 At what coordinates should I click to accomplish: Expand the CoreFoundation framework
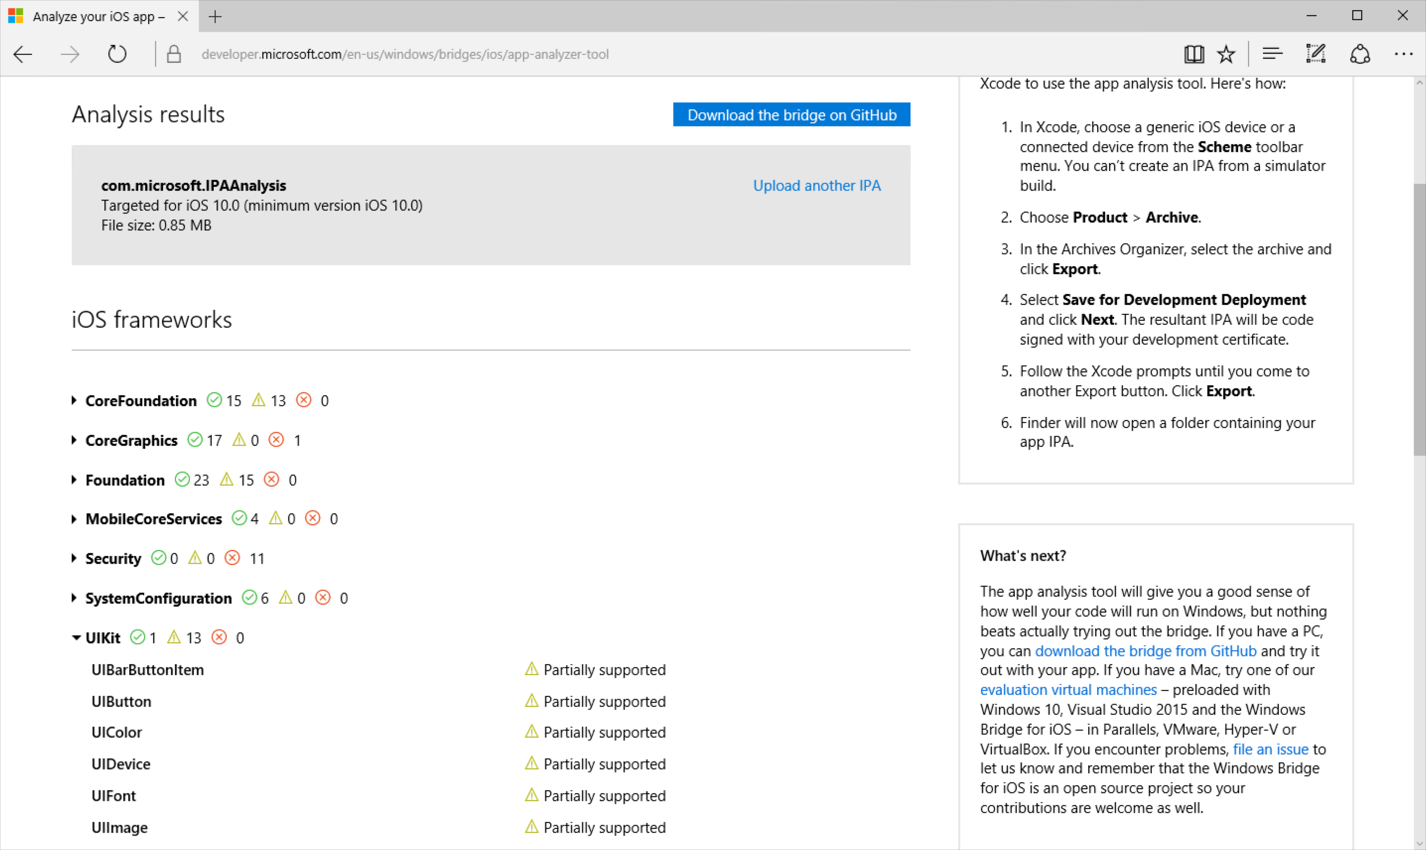(140, 401)
